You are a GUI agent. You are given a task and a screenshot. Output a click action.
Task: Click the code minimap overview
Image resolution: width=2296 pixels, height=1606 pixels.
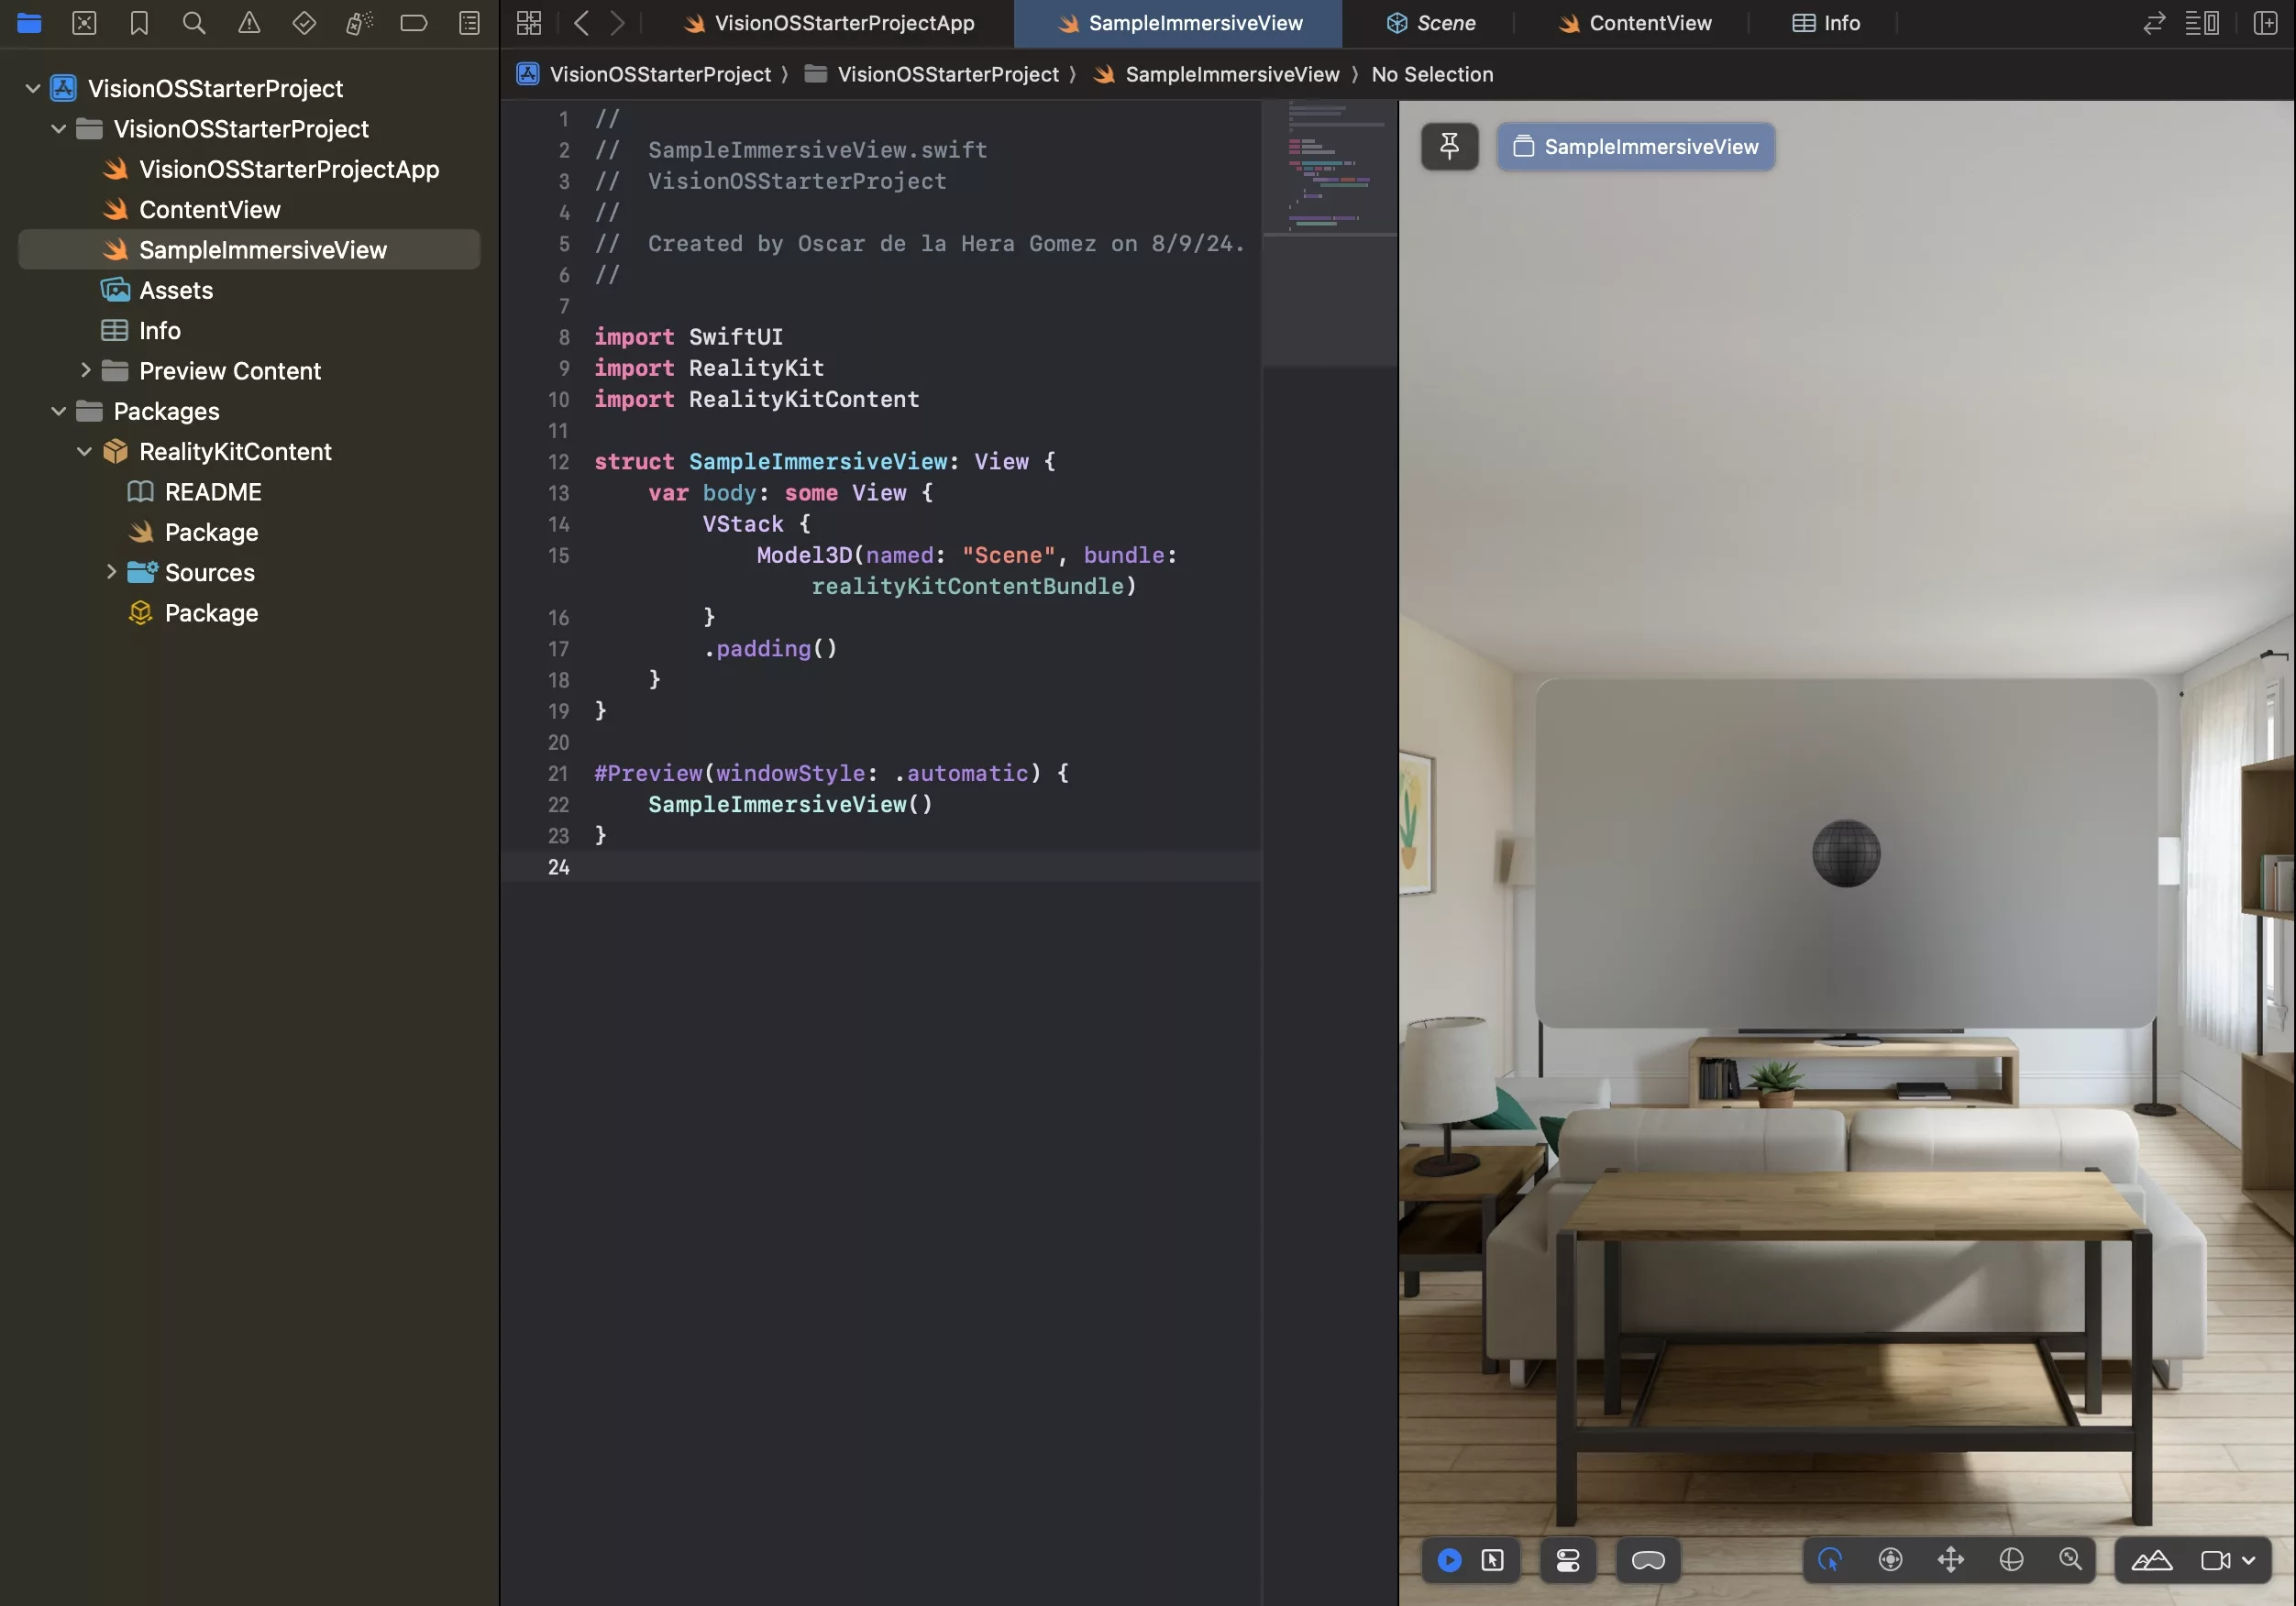tap(1330, 168)
